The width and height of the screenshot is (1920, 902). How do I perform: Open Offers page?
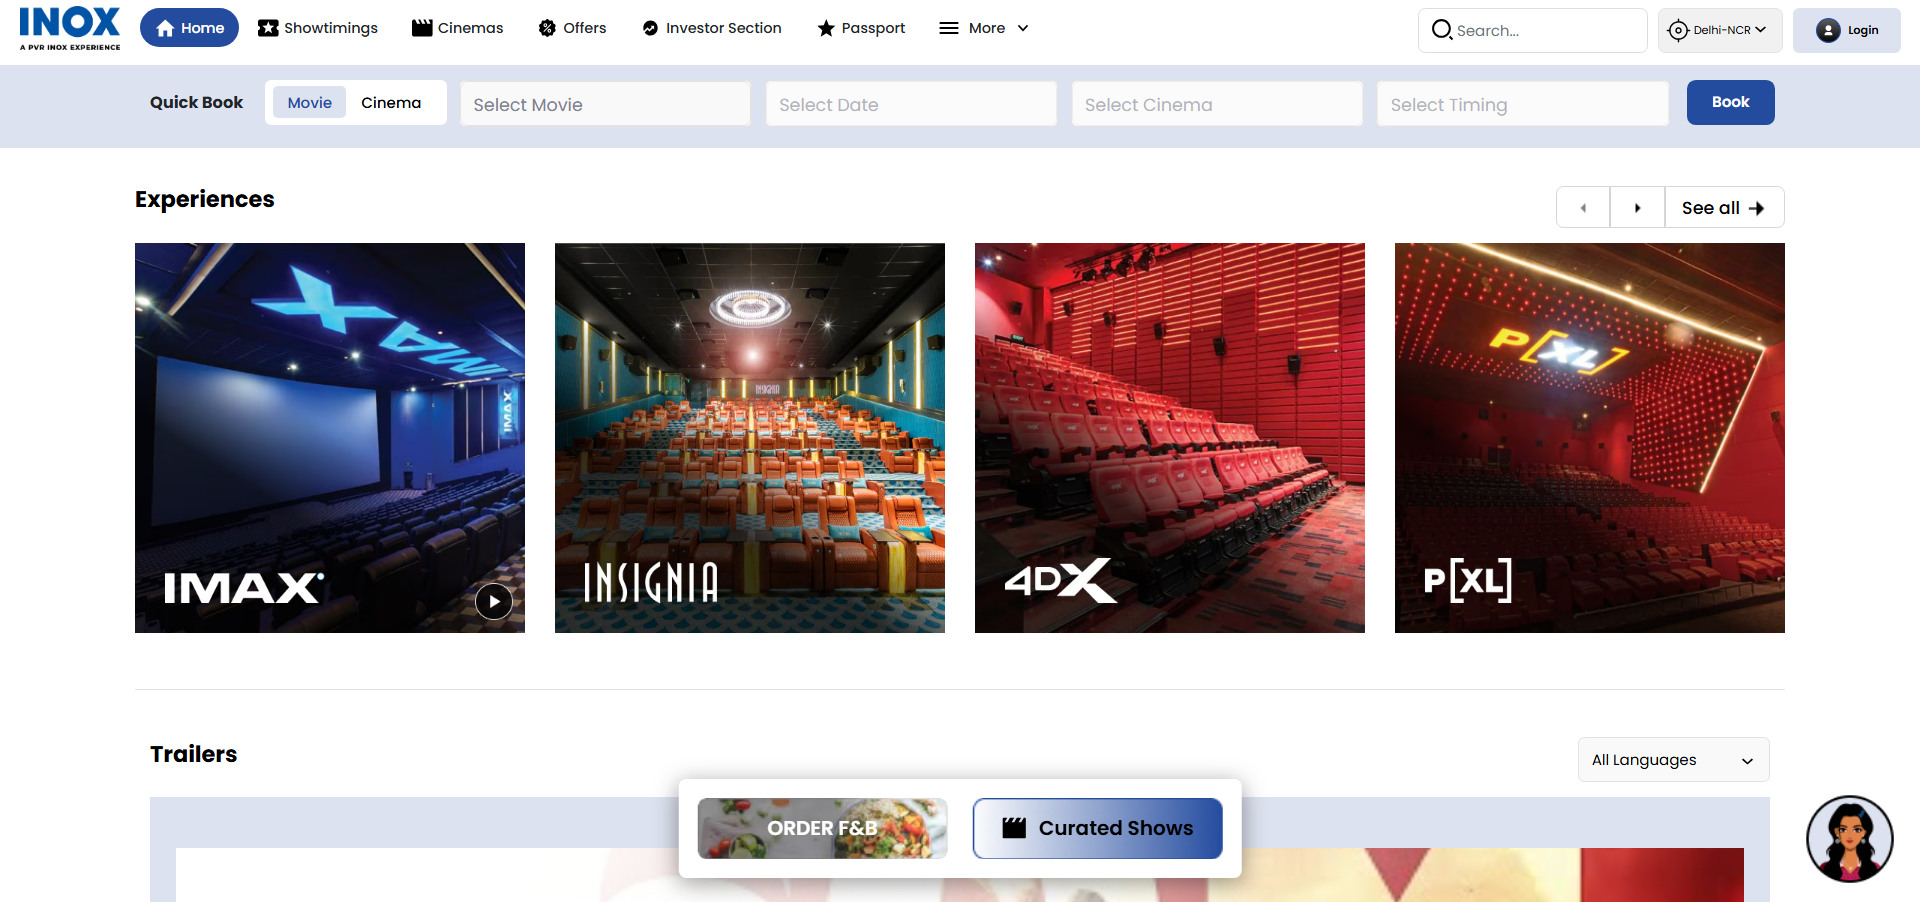click(x=572, y=28)
